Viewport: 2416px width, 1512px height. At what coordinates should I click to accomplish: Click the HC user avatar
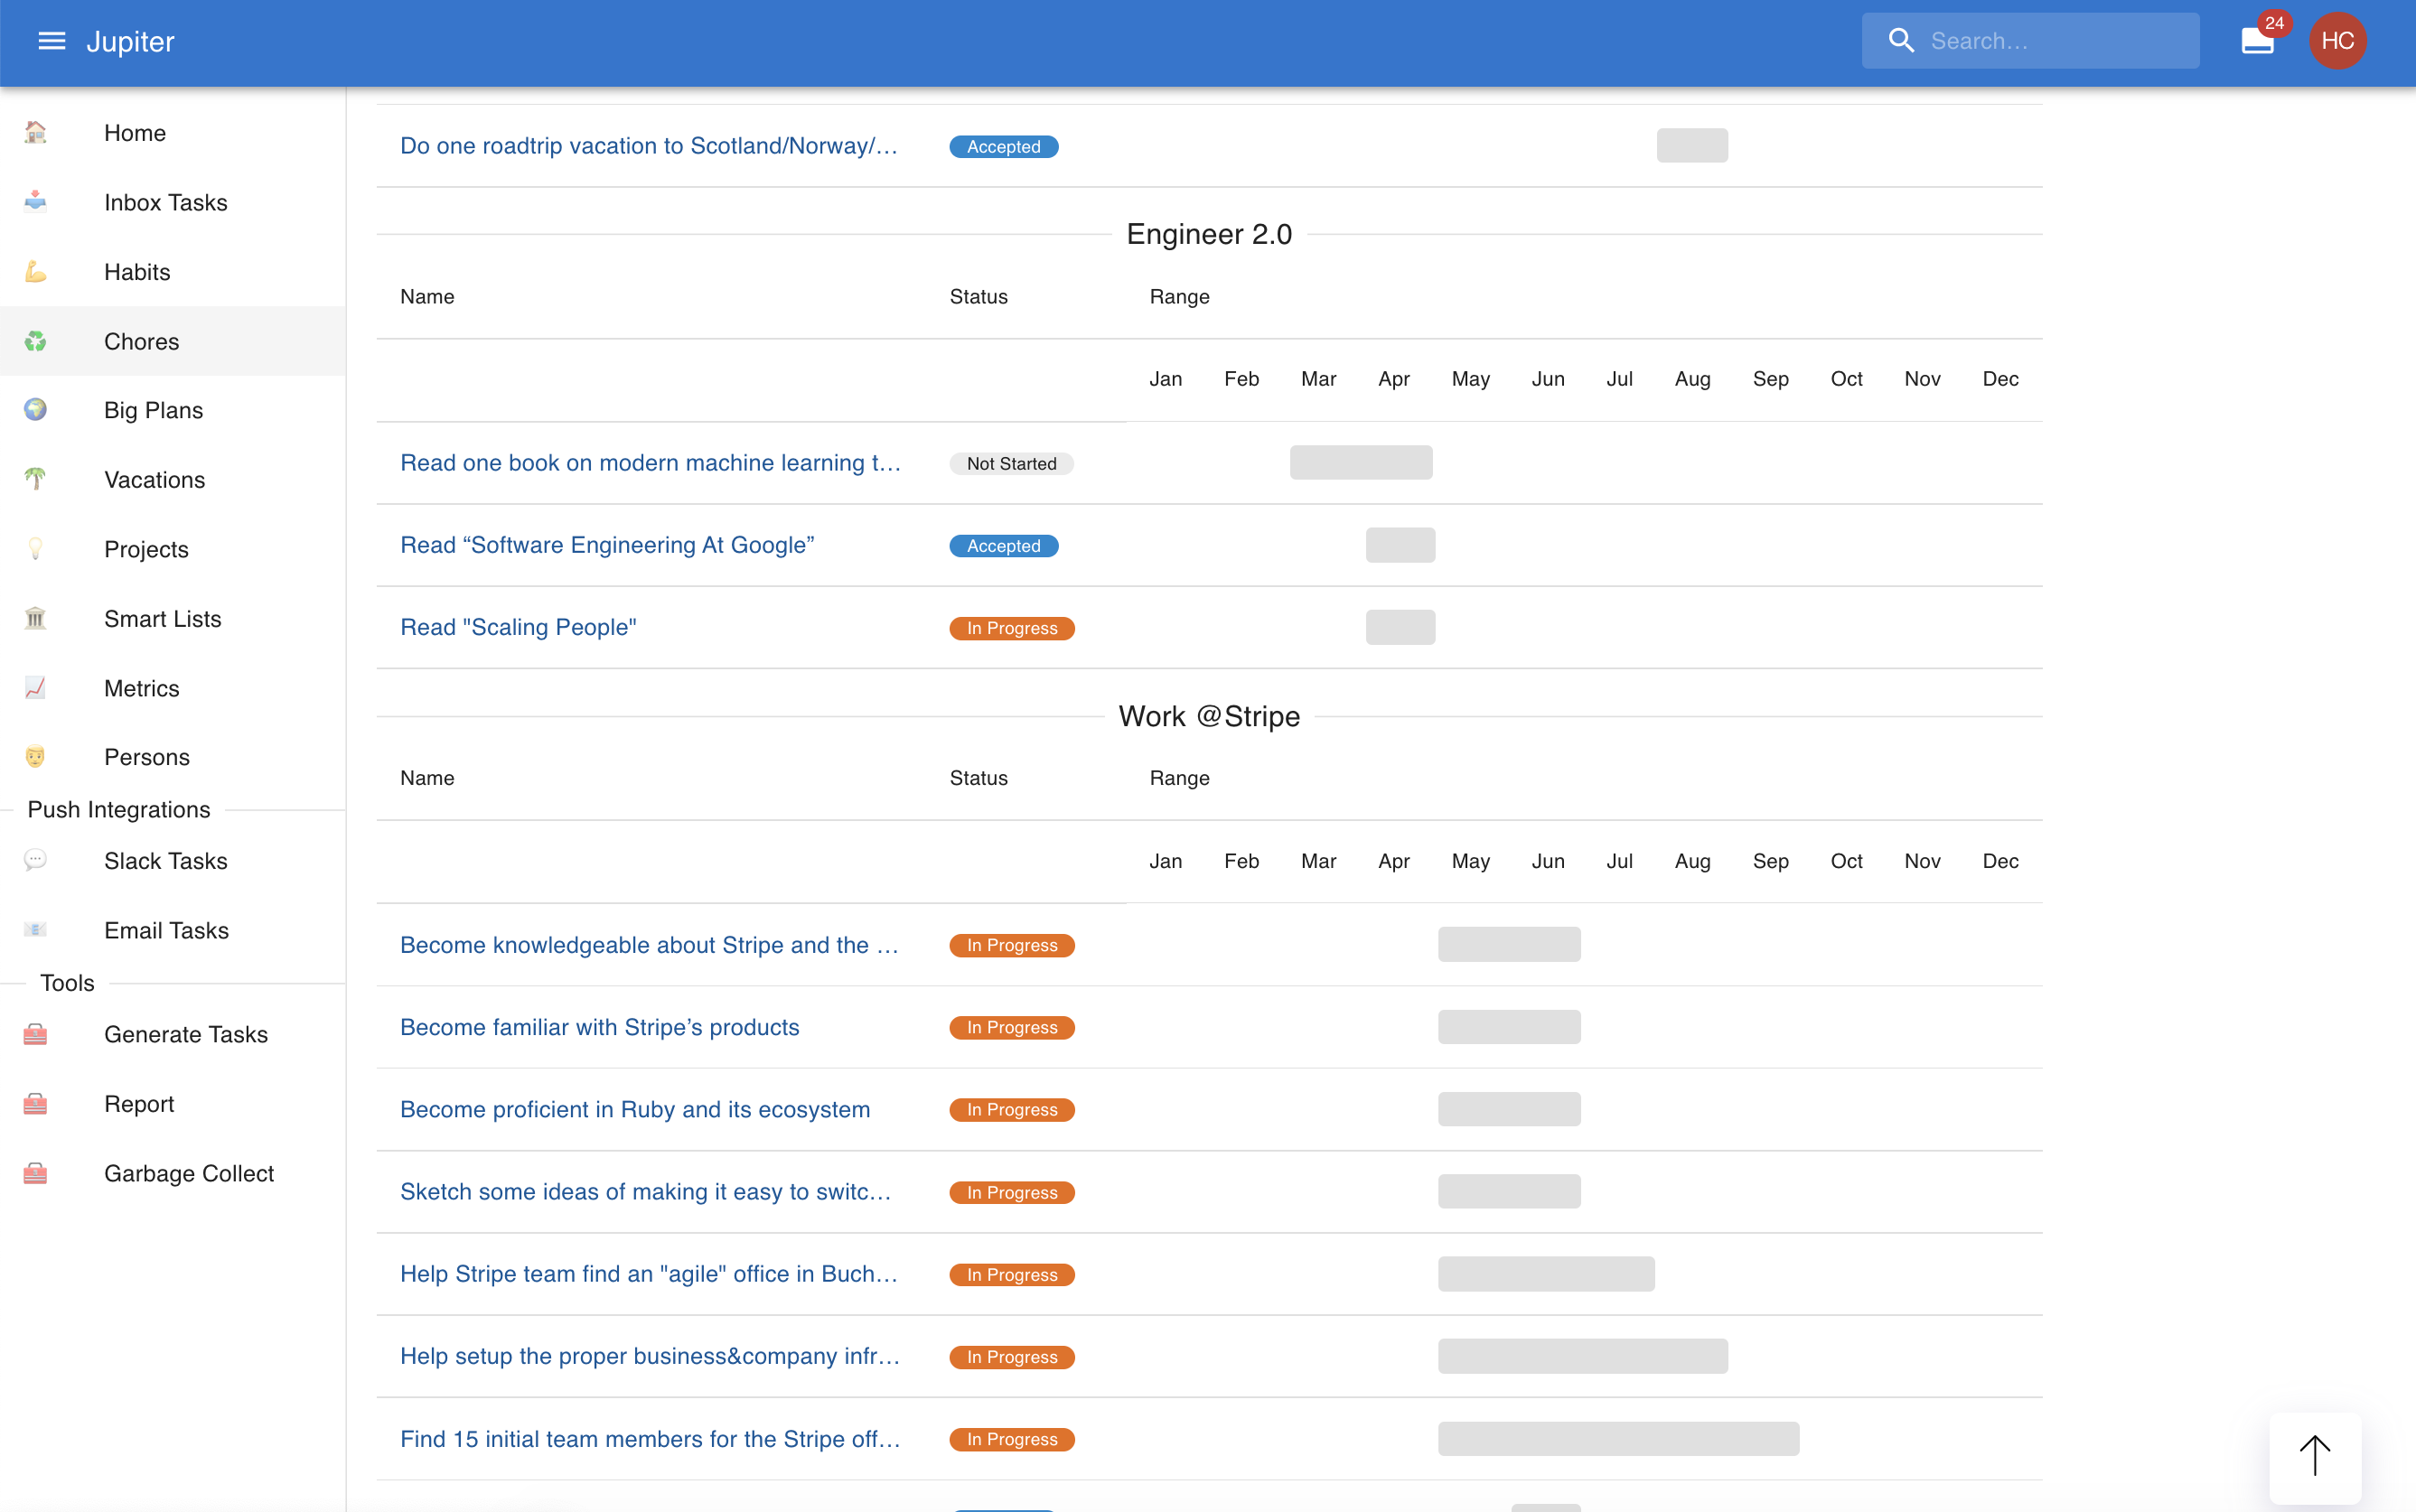click(x=2337, y=41)
